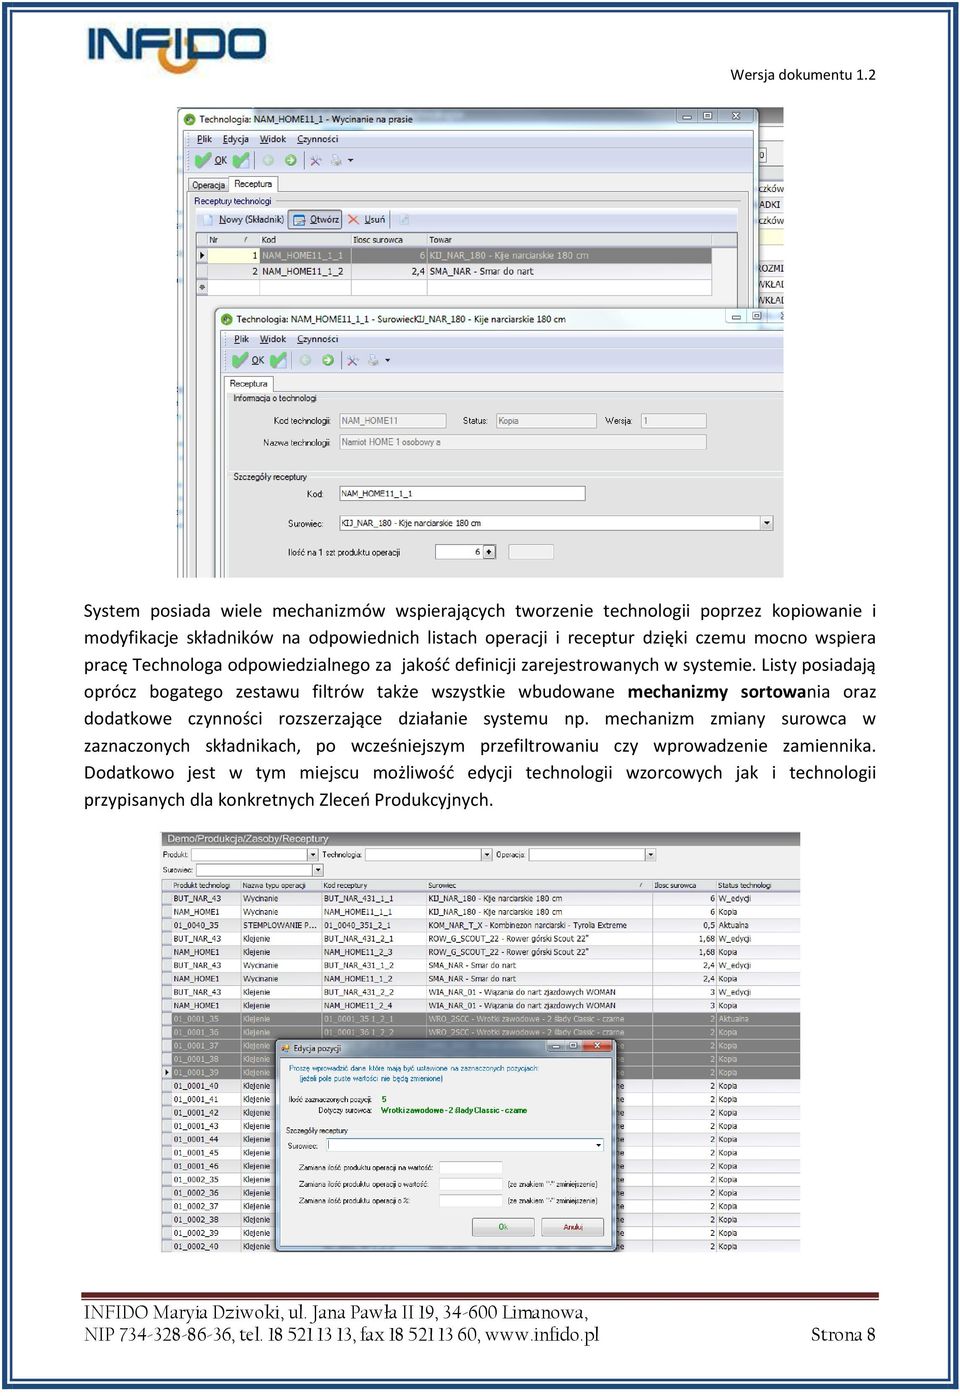Click green forward arrow in Wycinanie na prasie toolbar
The height and width of the screenshot is (1396, 960).
click(290, 160)
